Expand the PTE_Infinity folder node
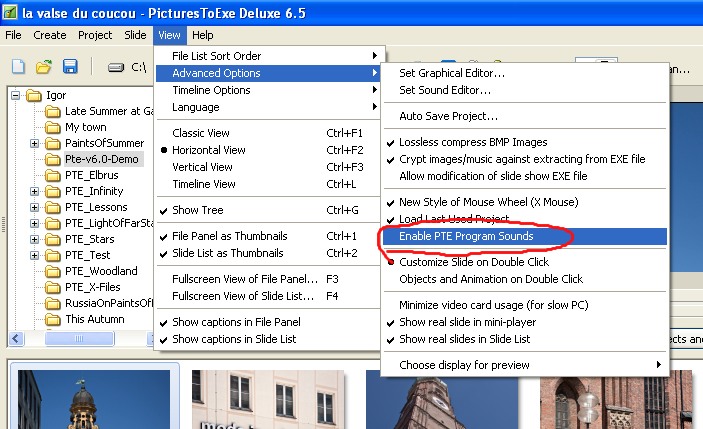703x429 pixels. pyautogui.click(x=35, y=191)
